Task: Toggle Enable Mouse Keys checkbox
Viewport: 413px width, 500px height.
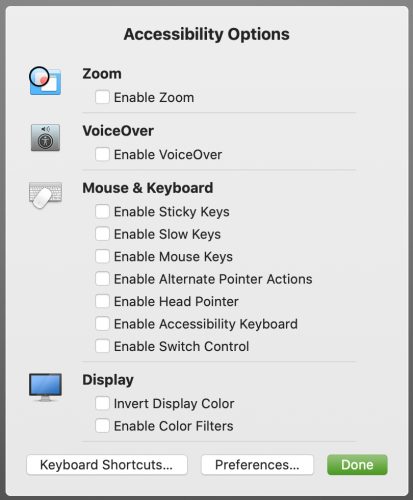Action: coord(102,256)
